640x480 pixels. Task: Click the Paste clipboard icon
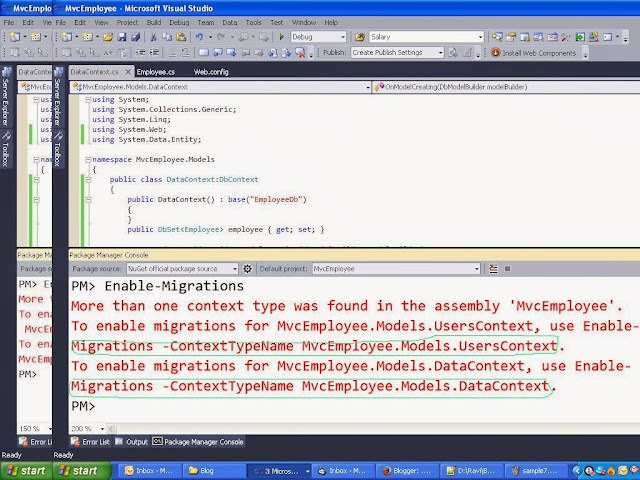pyautogui.click(x=181, y=37)
